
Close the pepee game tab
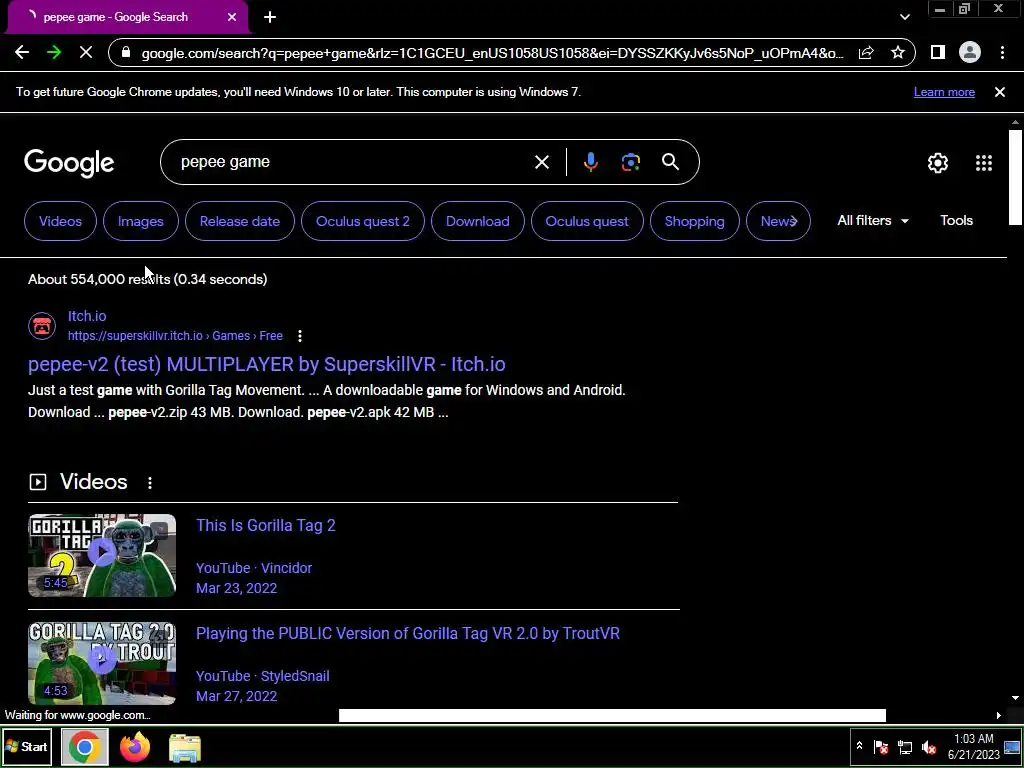tap(232, 17)
